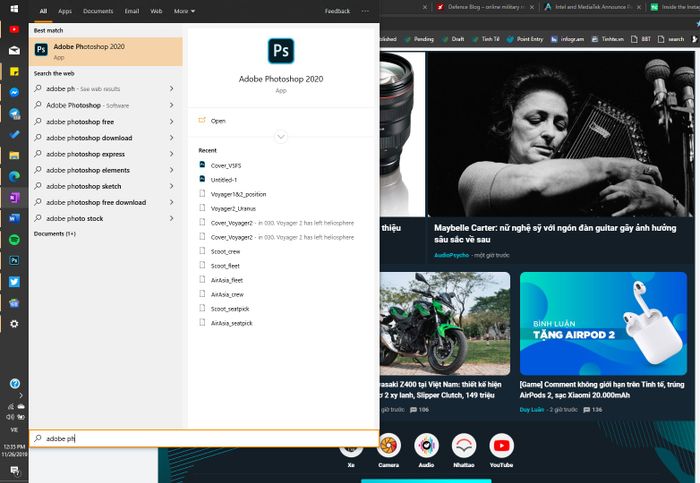
Task: Select Adobe Photoshop 2020 best match
Action: [x=106, y=51]
